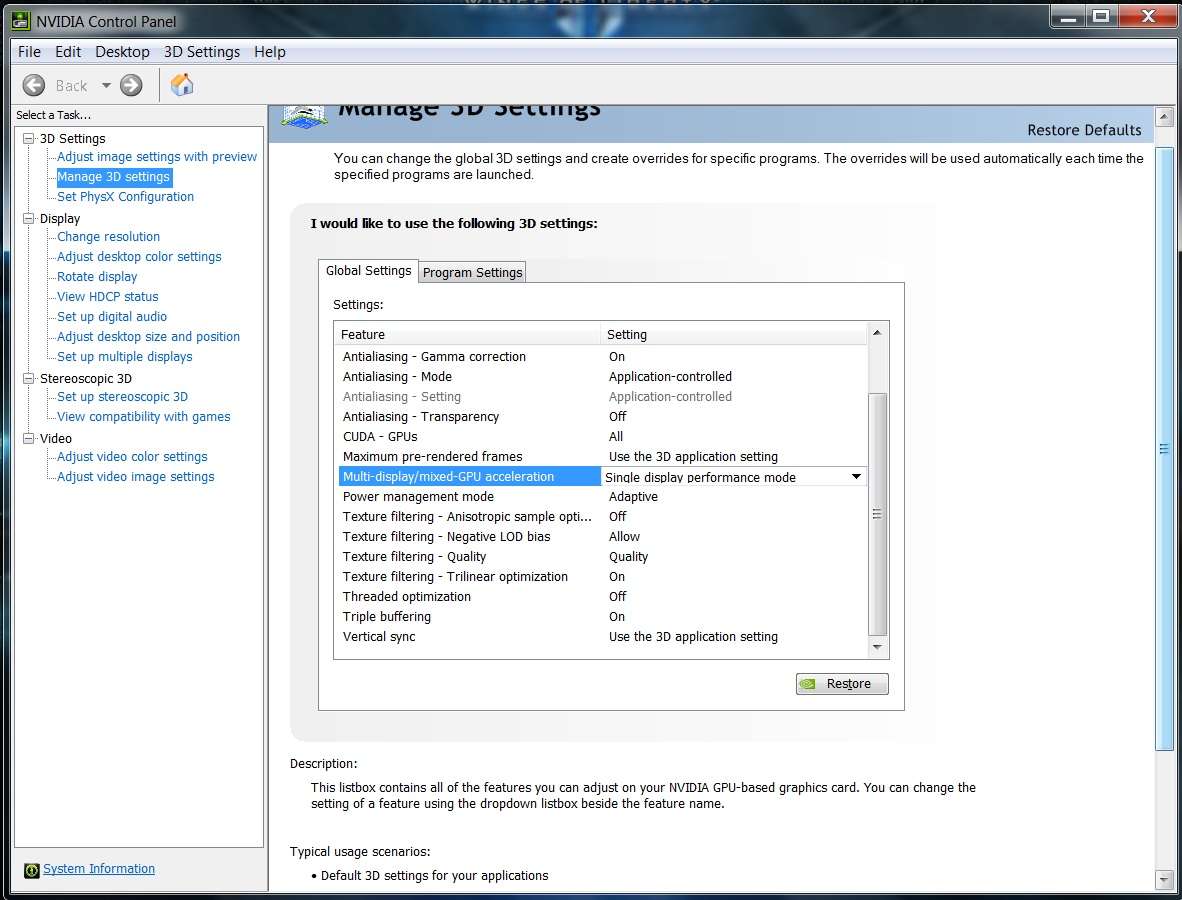The width and height of the screenshot is (1182, 900).
Task: Click the NVIDIA Control Panel title bar icon
Action: tap(21, 20)
